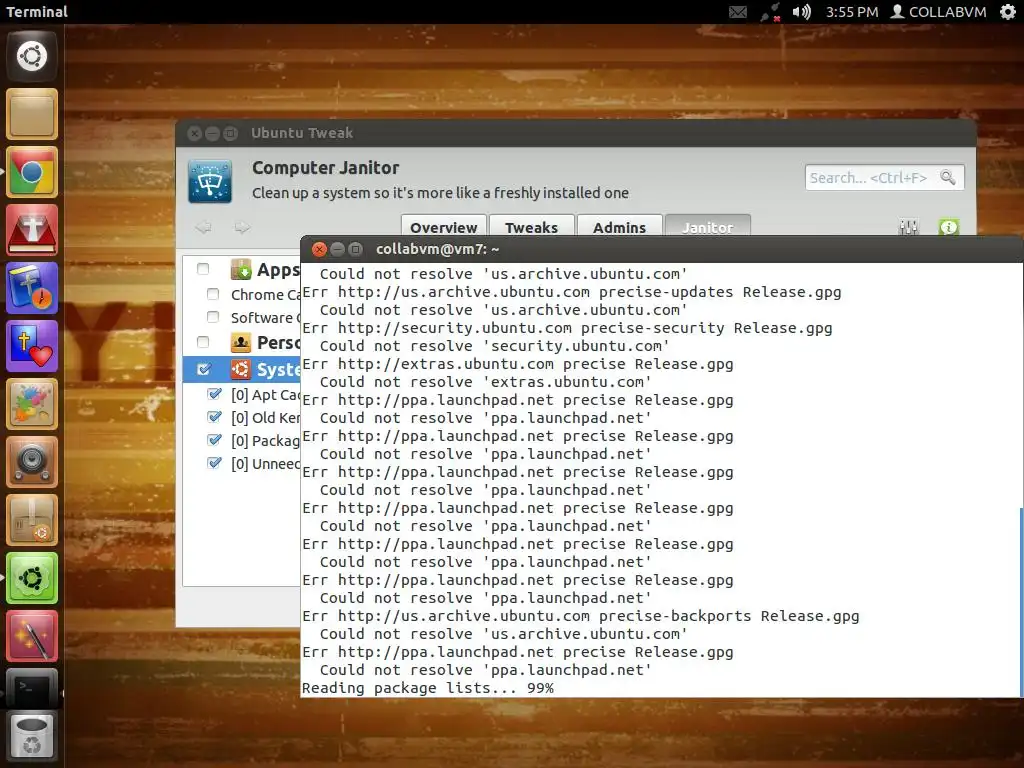Uncheck the Old Kernel checkbox
The width and height of the screenshot is (1024, 768).
click(214, 417)
